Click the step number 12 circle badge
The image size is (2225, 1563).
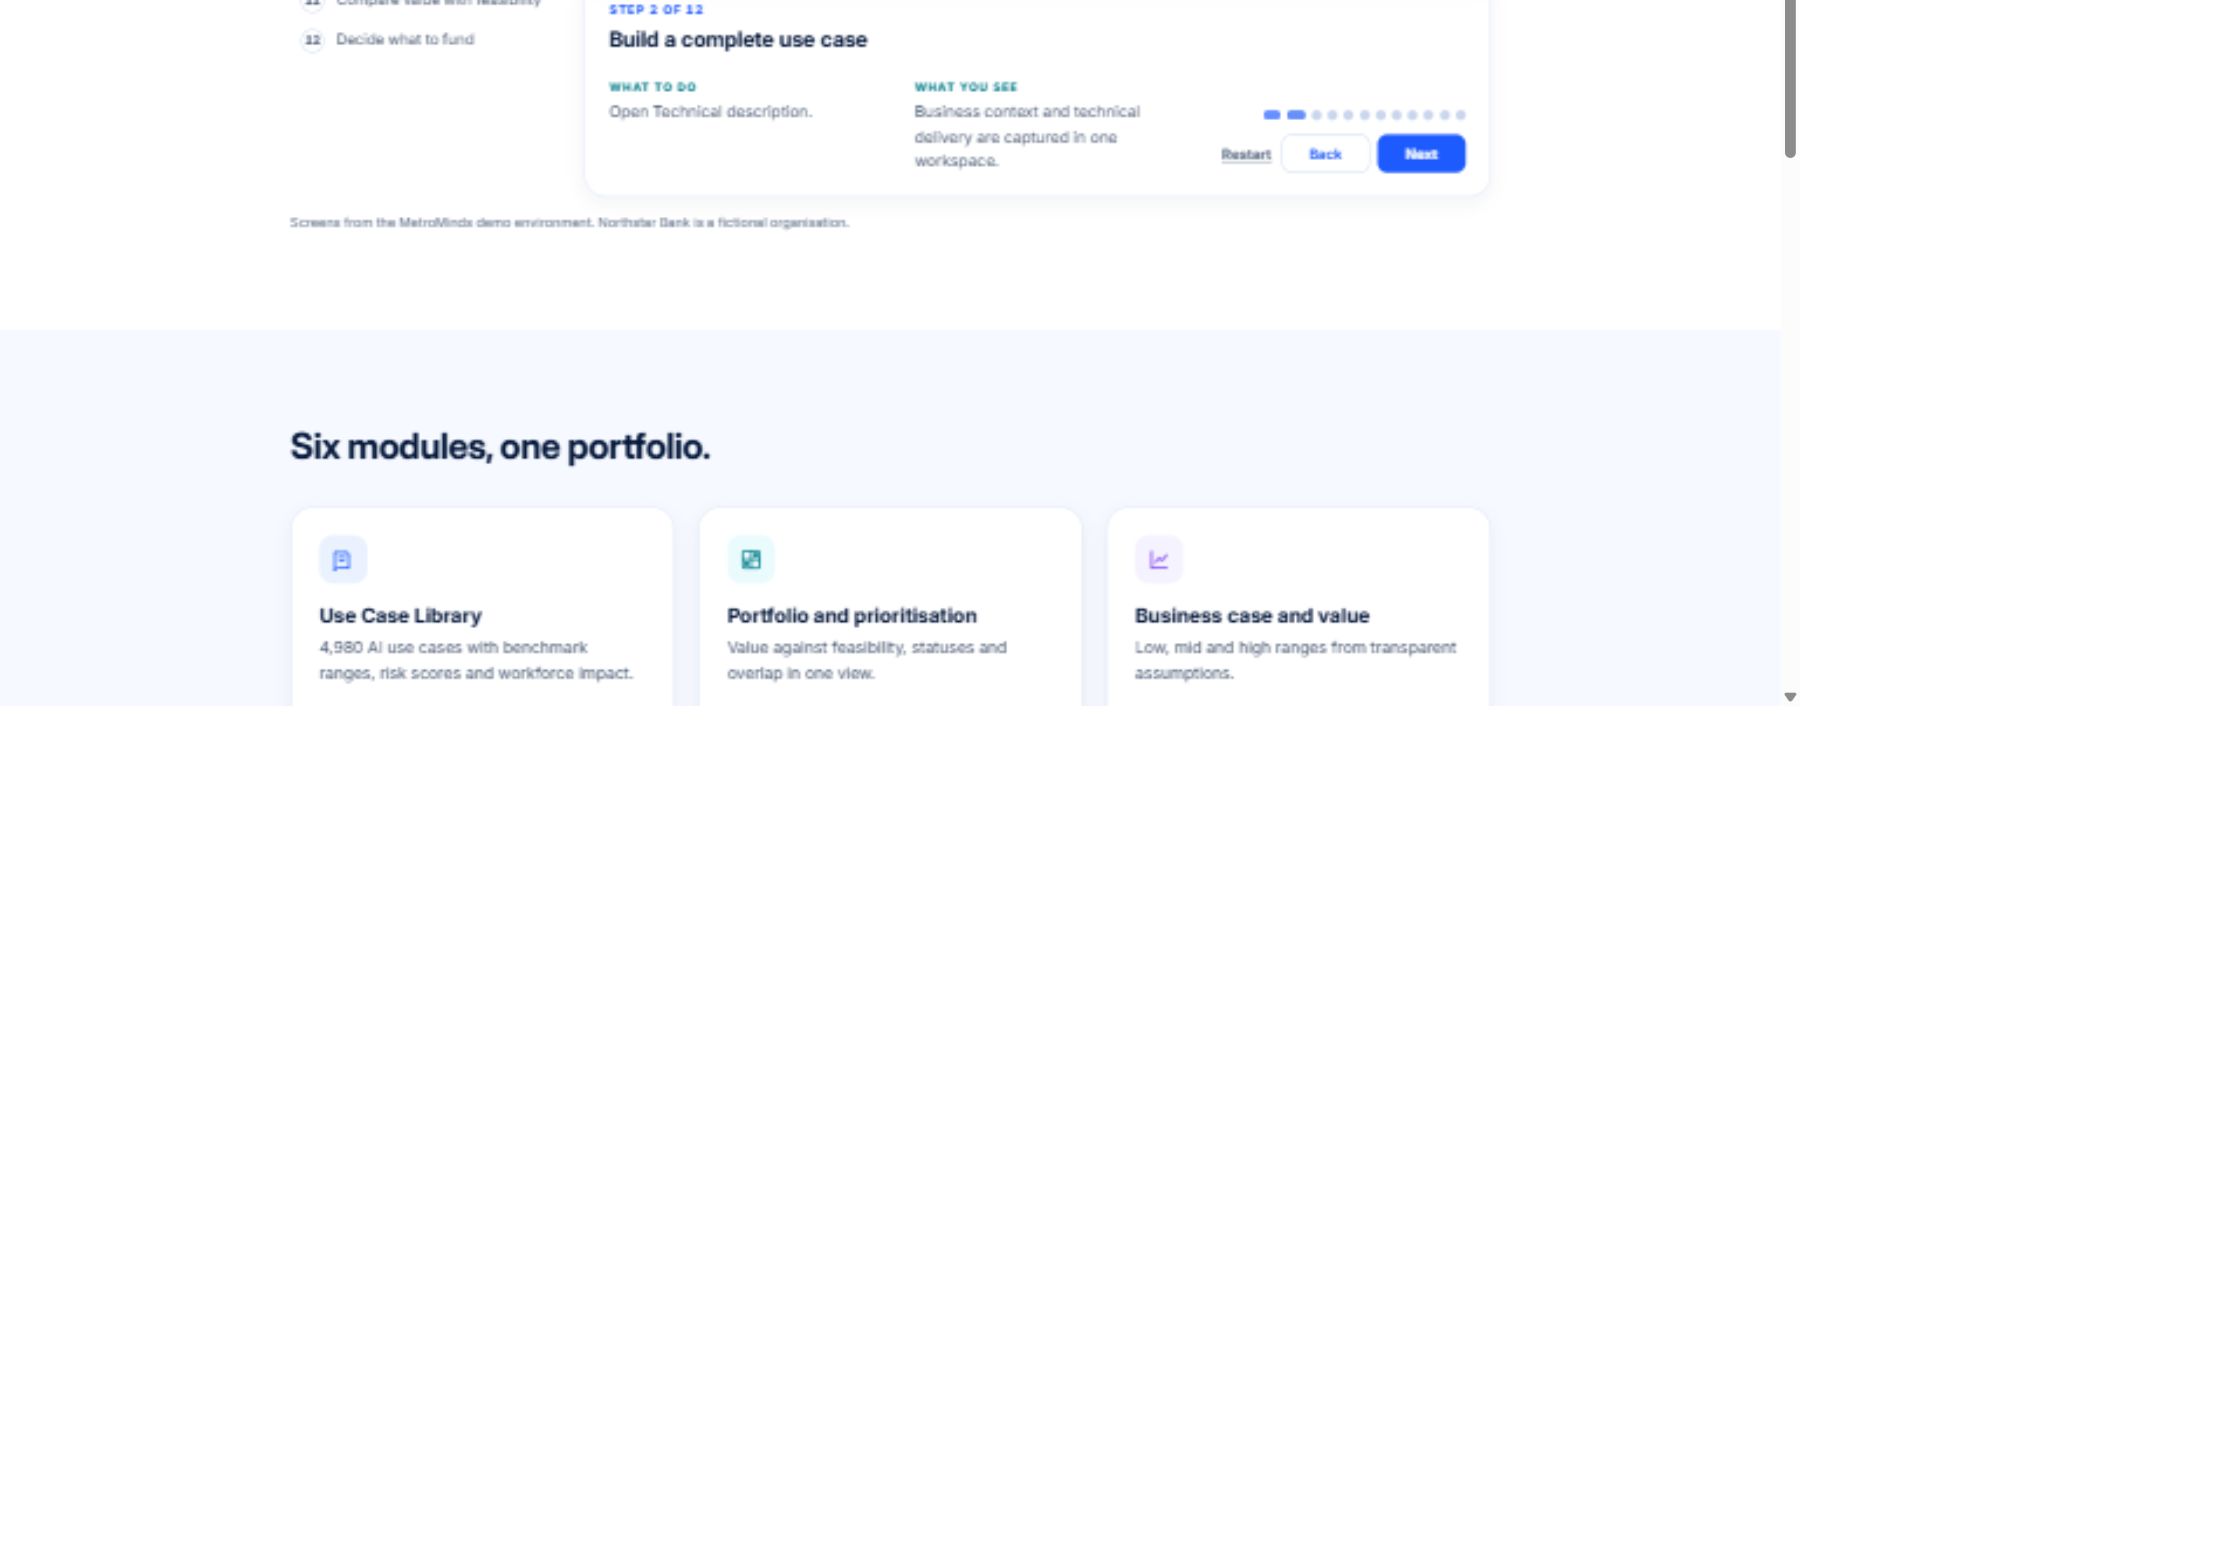click(x=313, y=40)
